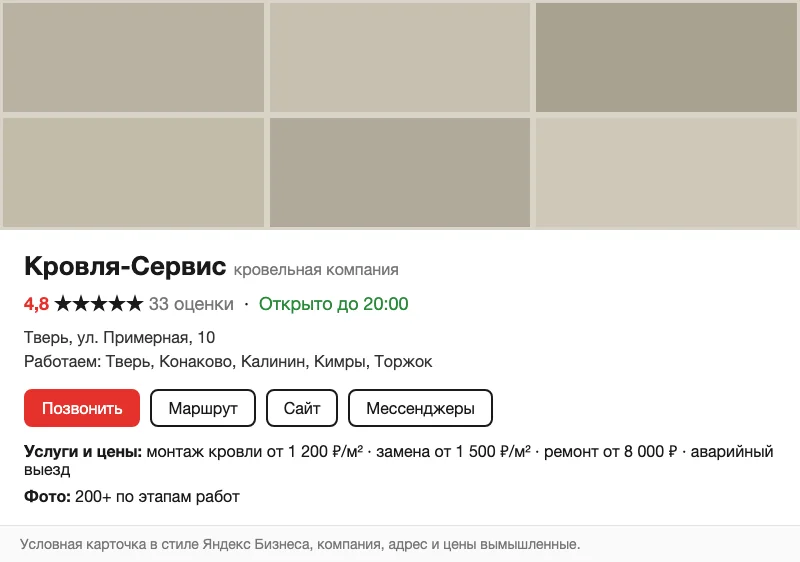Click the Фото: 200+ по этапам работ line
800x562 pixels.
click(x=132, y=497)
